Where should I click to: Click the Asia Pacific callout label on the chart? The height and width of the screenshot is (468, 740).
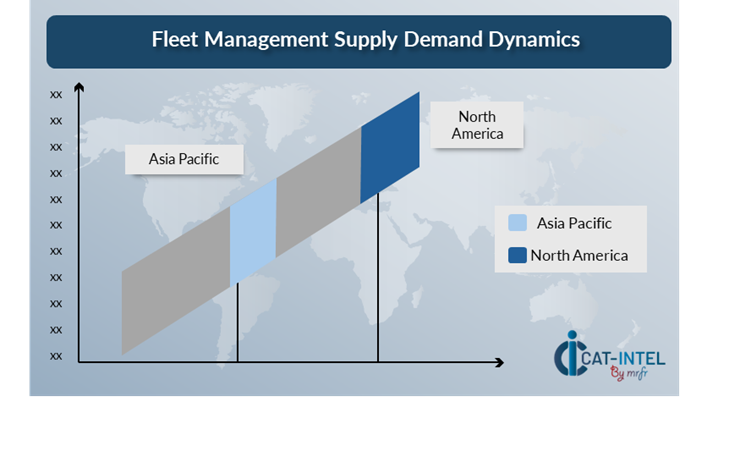click(184, 159)
